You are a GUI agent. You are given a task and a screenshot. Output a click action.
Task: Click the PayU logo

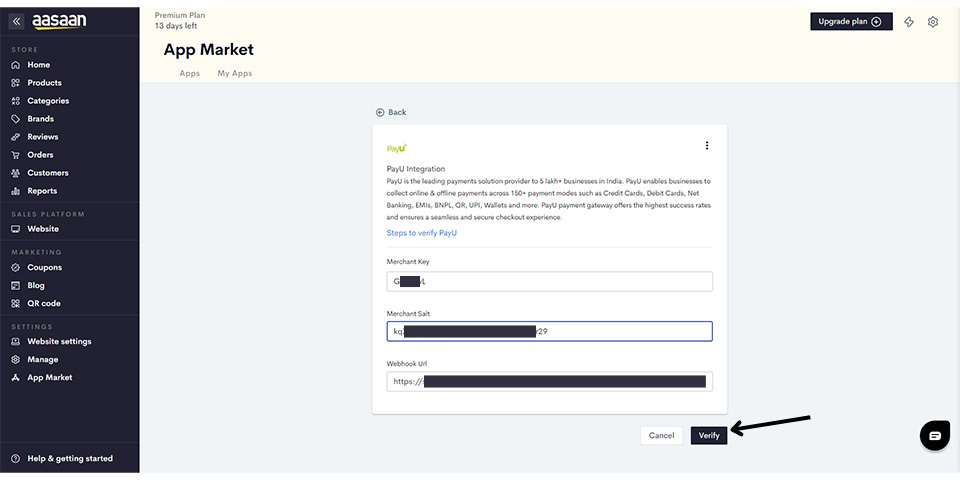396,148
